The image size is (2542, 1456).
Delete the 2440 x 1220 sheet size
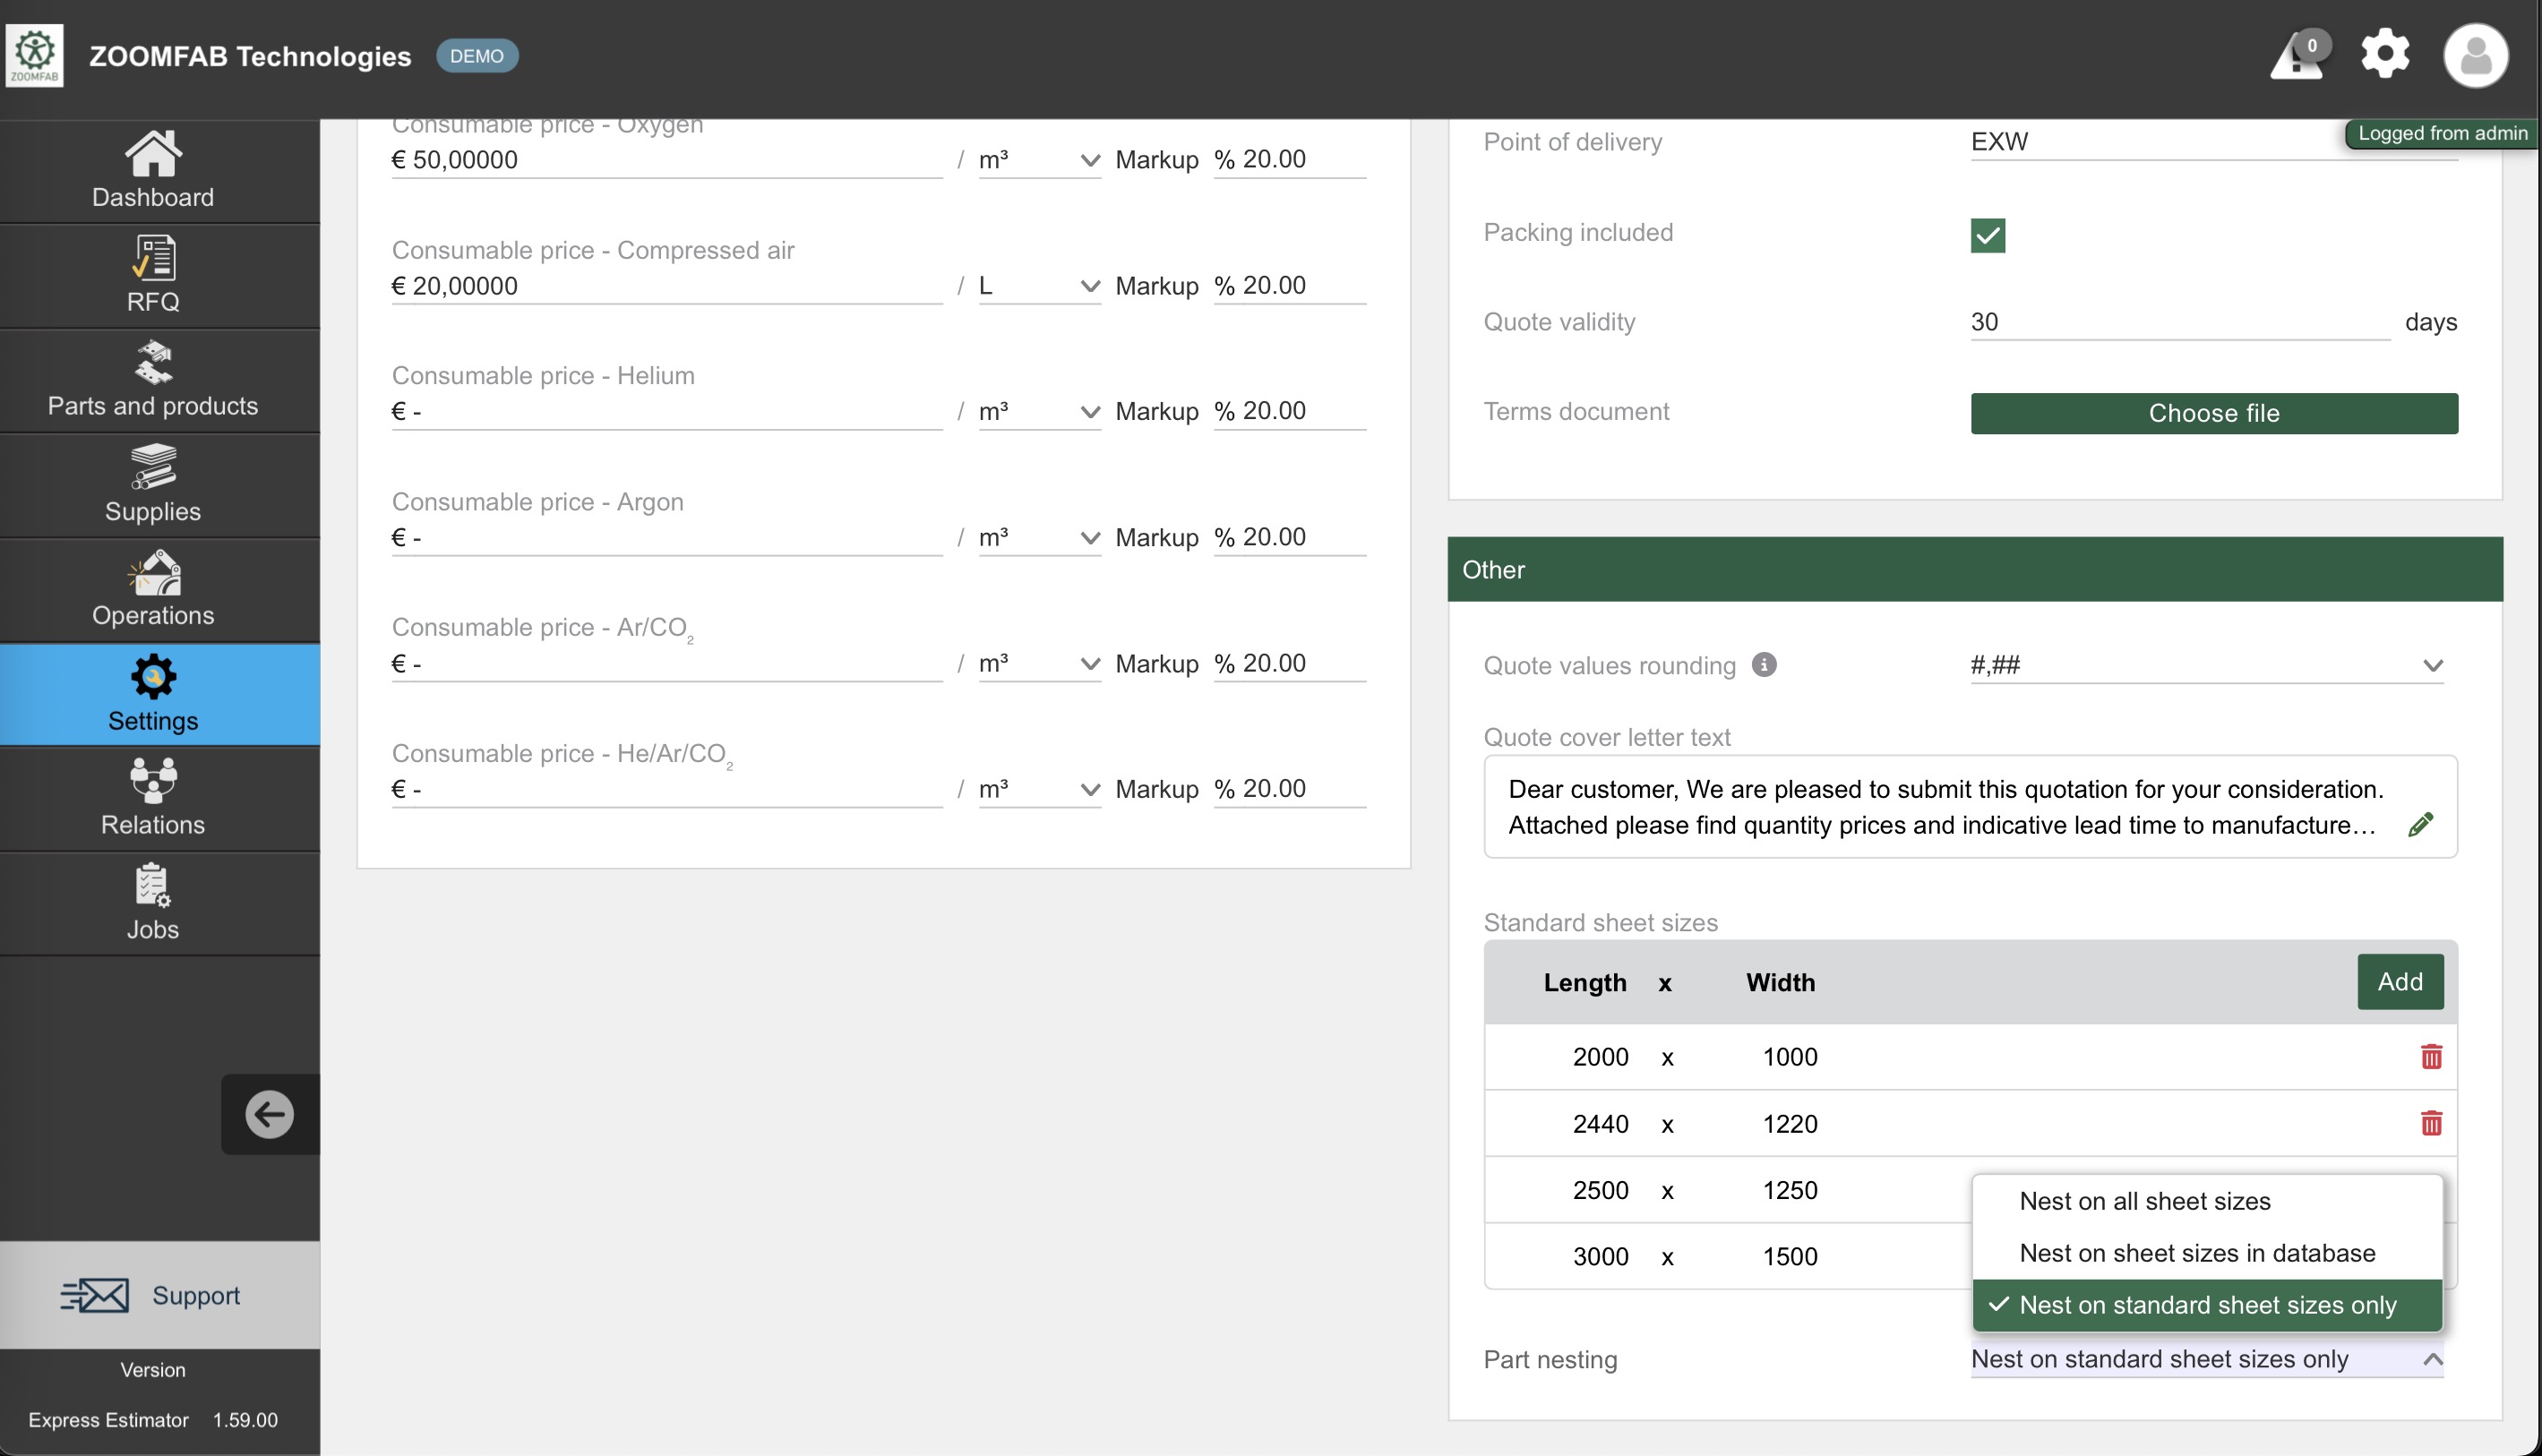coord(2431,1123)
